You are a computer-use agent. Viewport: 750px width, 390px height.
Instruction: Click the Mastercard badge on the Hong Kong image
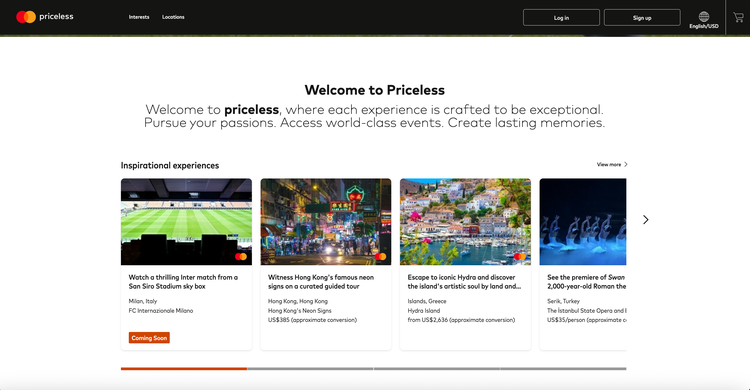[x=381, y=256]
